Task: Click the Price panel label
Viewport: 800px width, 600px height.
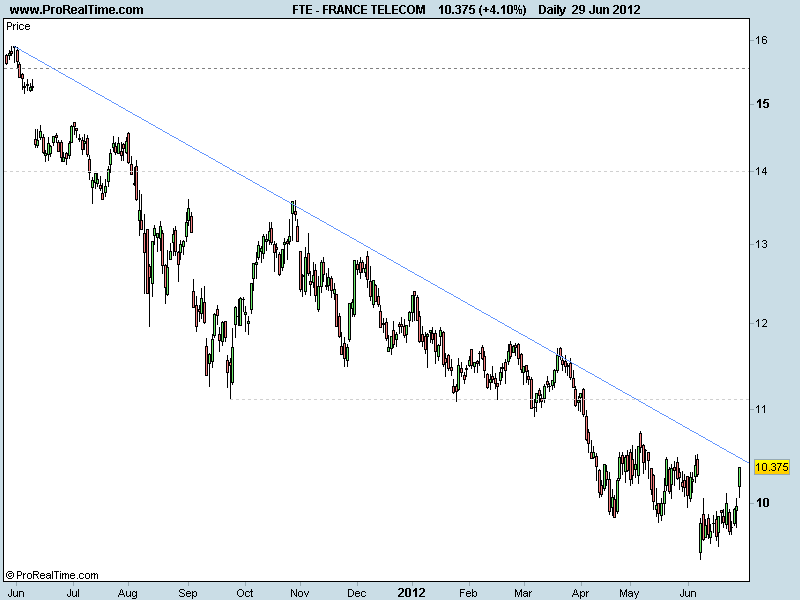Action: (x=18, y=27)
